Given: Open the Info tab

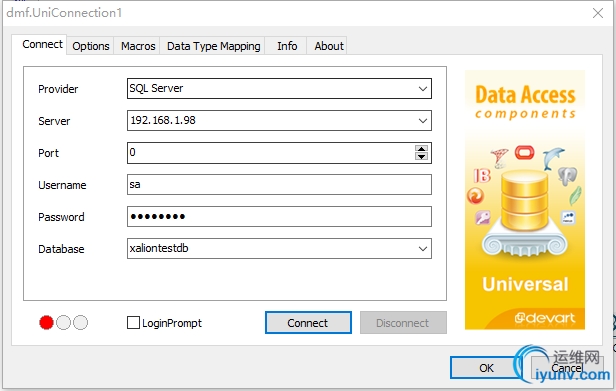Looking at the screenshot, I should [x=287, y=46].
